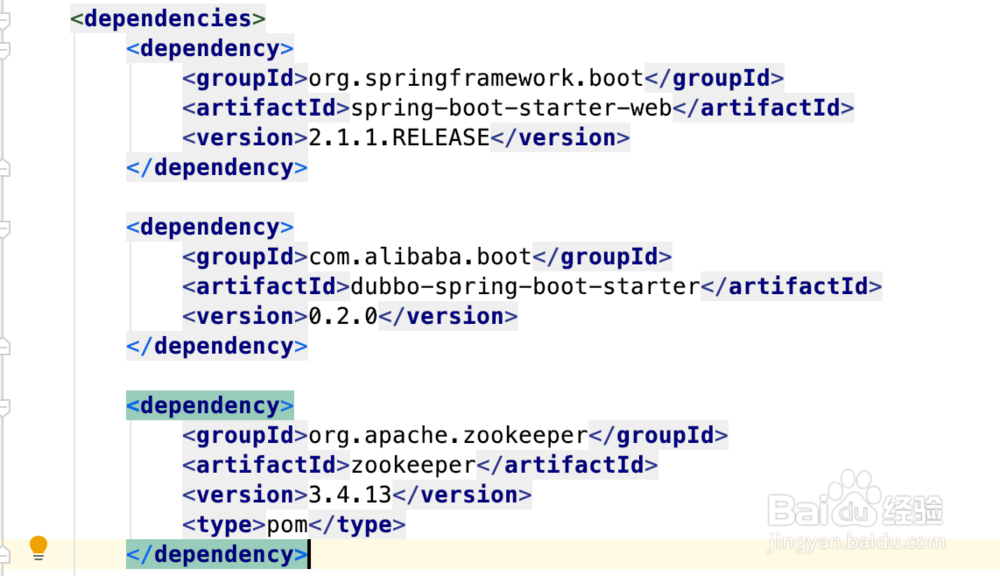Click fold end marker beside highlighted closing dependency tag
The image size is (1000, 576).
[x=4, y=554]
